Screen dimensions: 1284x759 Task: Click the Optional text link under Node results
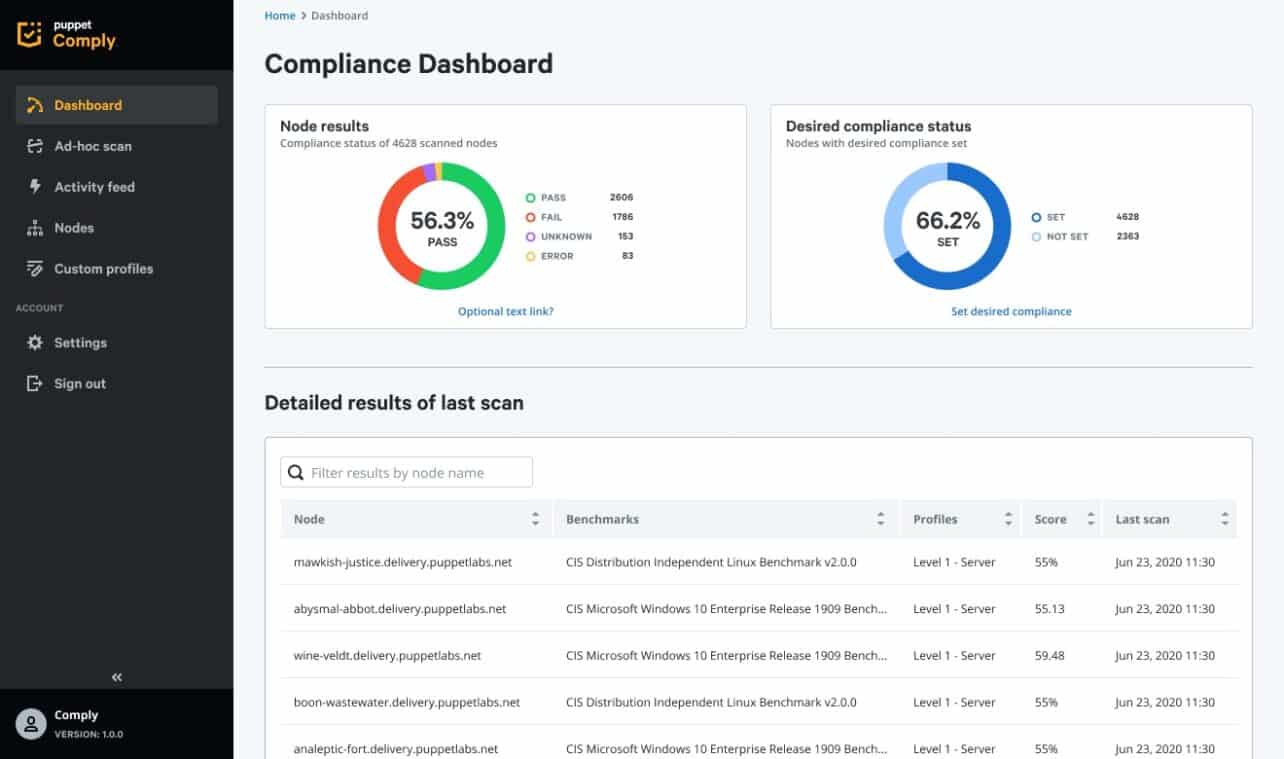point(505,311)
